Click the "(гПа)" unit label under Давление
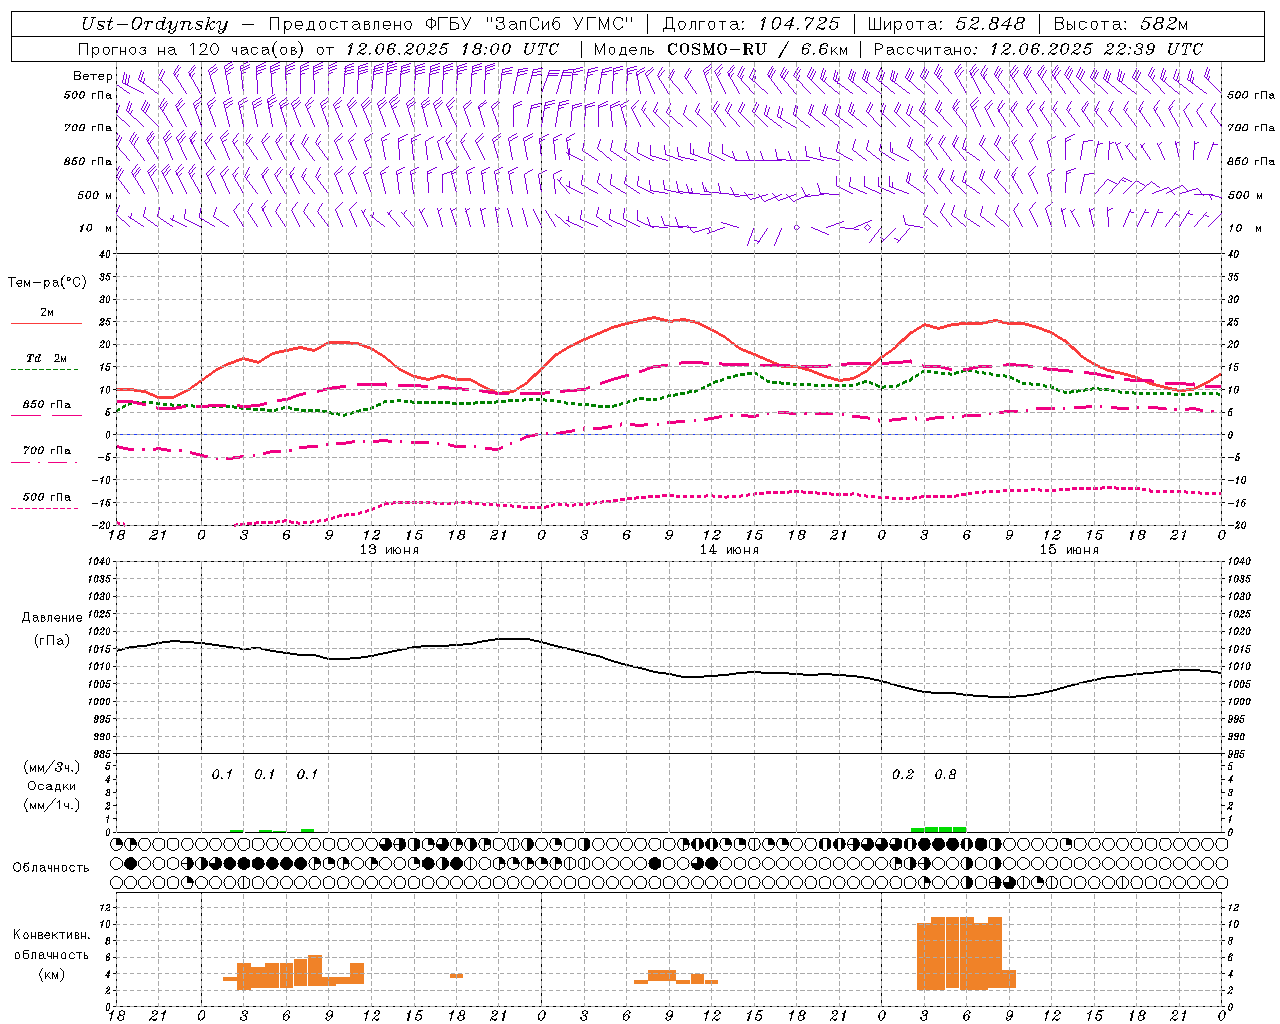The height and width of the screenshot is (1024, 1280). coord(52,640)
